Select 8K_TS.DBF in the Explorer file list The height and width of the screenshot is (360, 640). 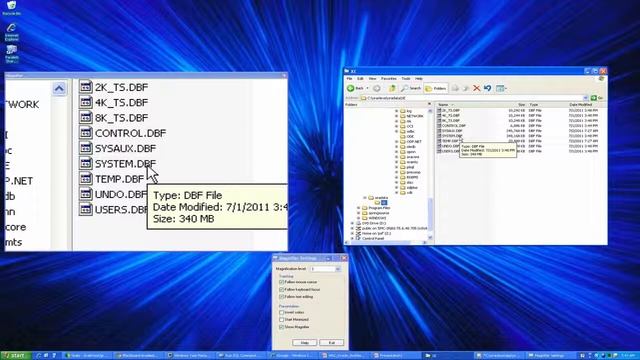click(451, 121)
